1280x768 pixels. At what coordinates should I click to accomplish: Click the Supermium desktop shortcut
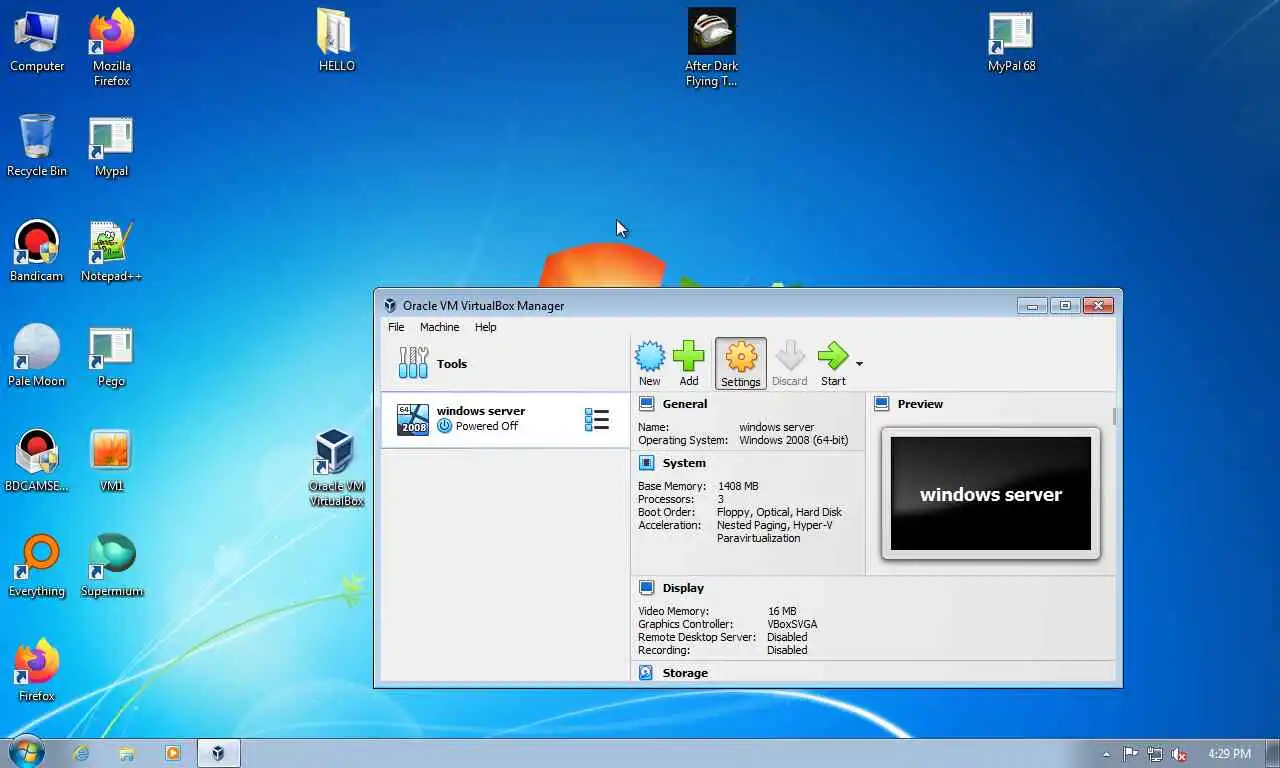(111, 566)
